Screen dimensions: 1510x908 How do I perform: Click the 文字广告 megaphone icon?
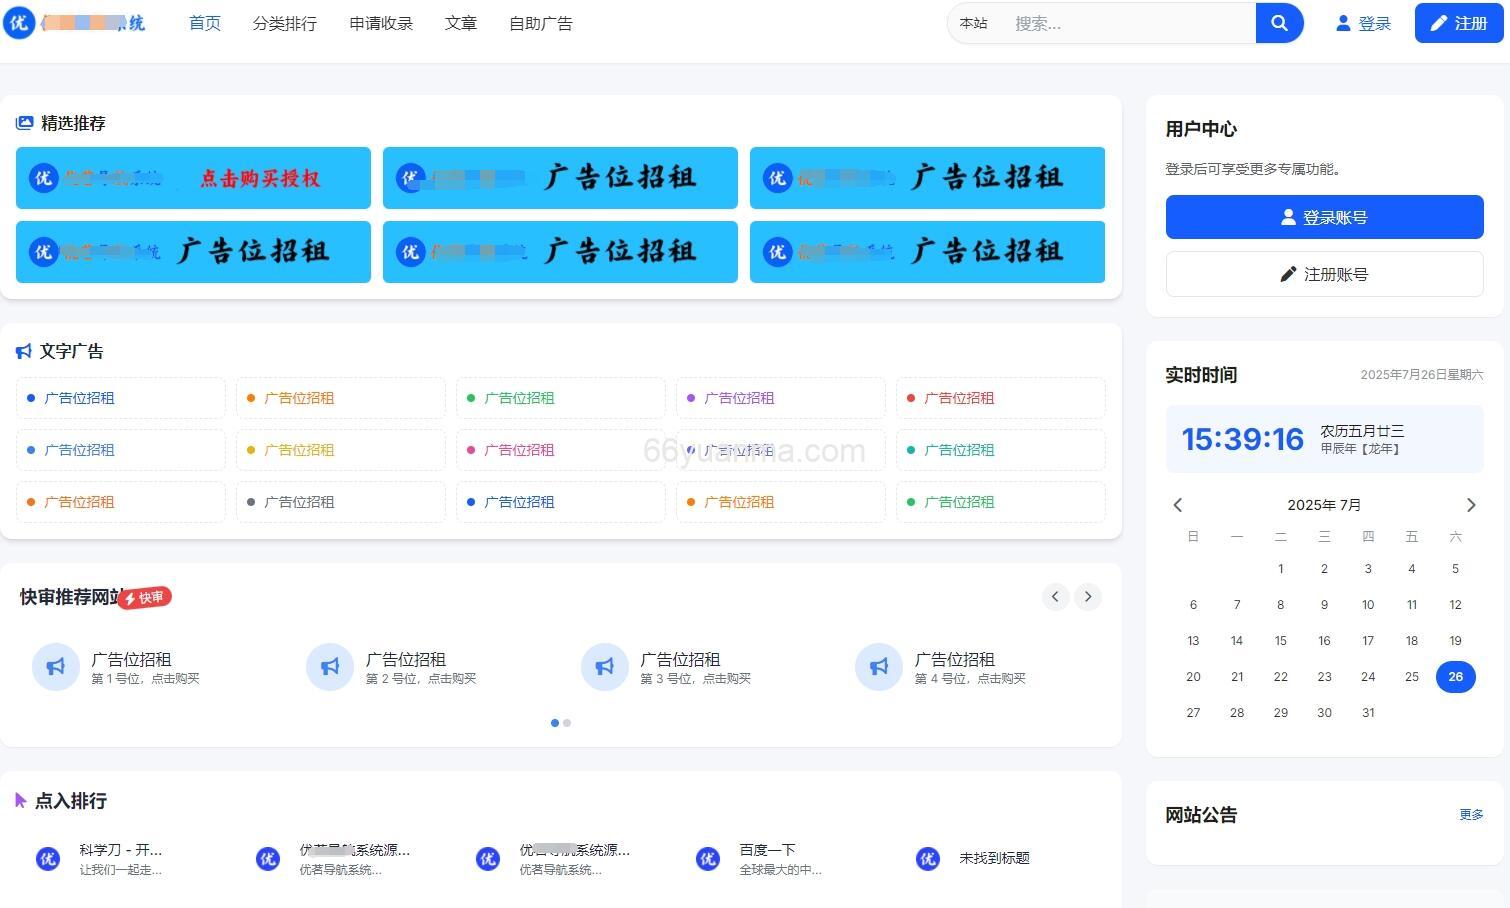pos(23,350)
